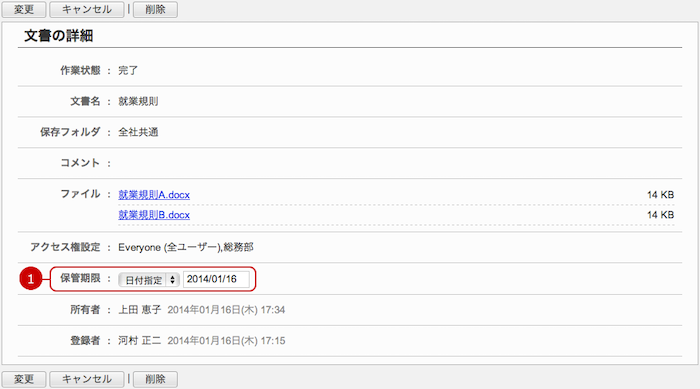The image size is (700, 389).
Task: Click the 作業状態 label
Action: click(80, 71)
